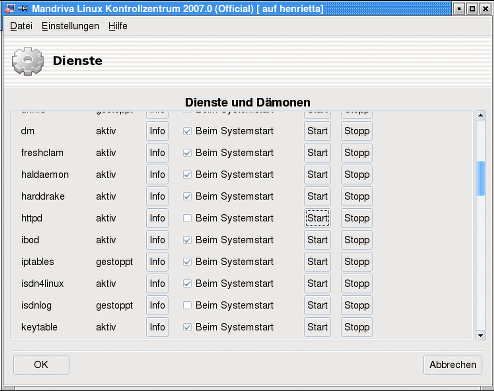Toggle Beim Systemstart for freshclam

click(x=187, y=153)
